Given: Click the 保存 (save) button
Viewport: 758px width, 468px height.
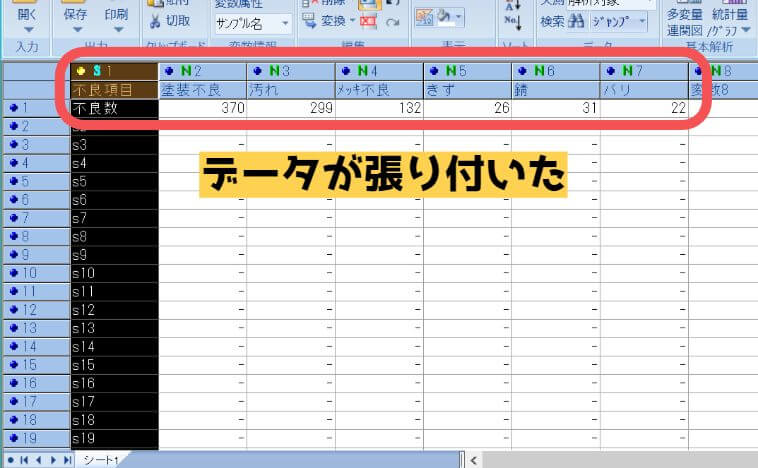Looking at the screenshot, I should 75,14.
